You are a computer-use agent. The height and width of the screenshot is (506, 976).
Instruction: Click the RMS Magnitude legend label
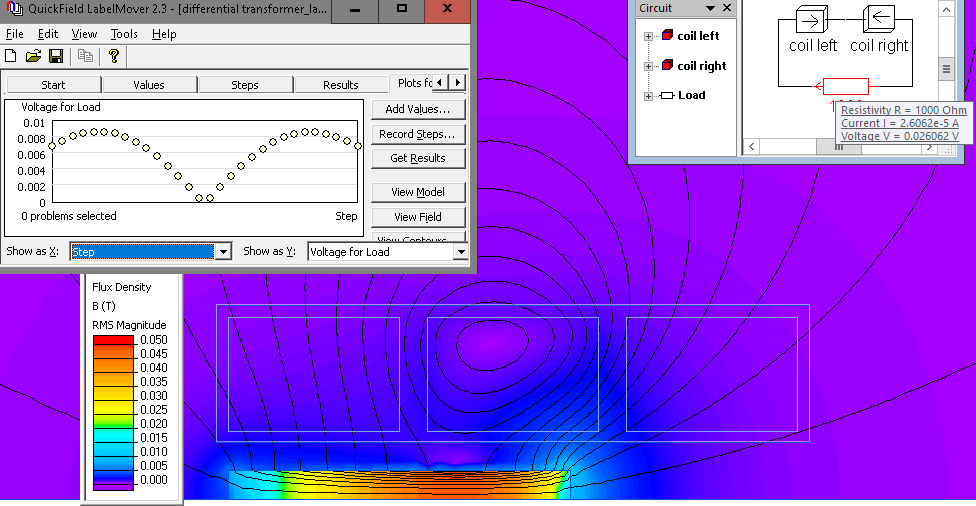click(x=129, y=325)
